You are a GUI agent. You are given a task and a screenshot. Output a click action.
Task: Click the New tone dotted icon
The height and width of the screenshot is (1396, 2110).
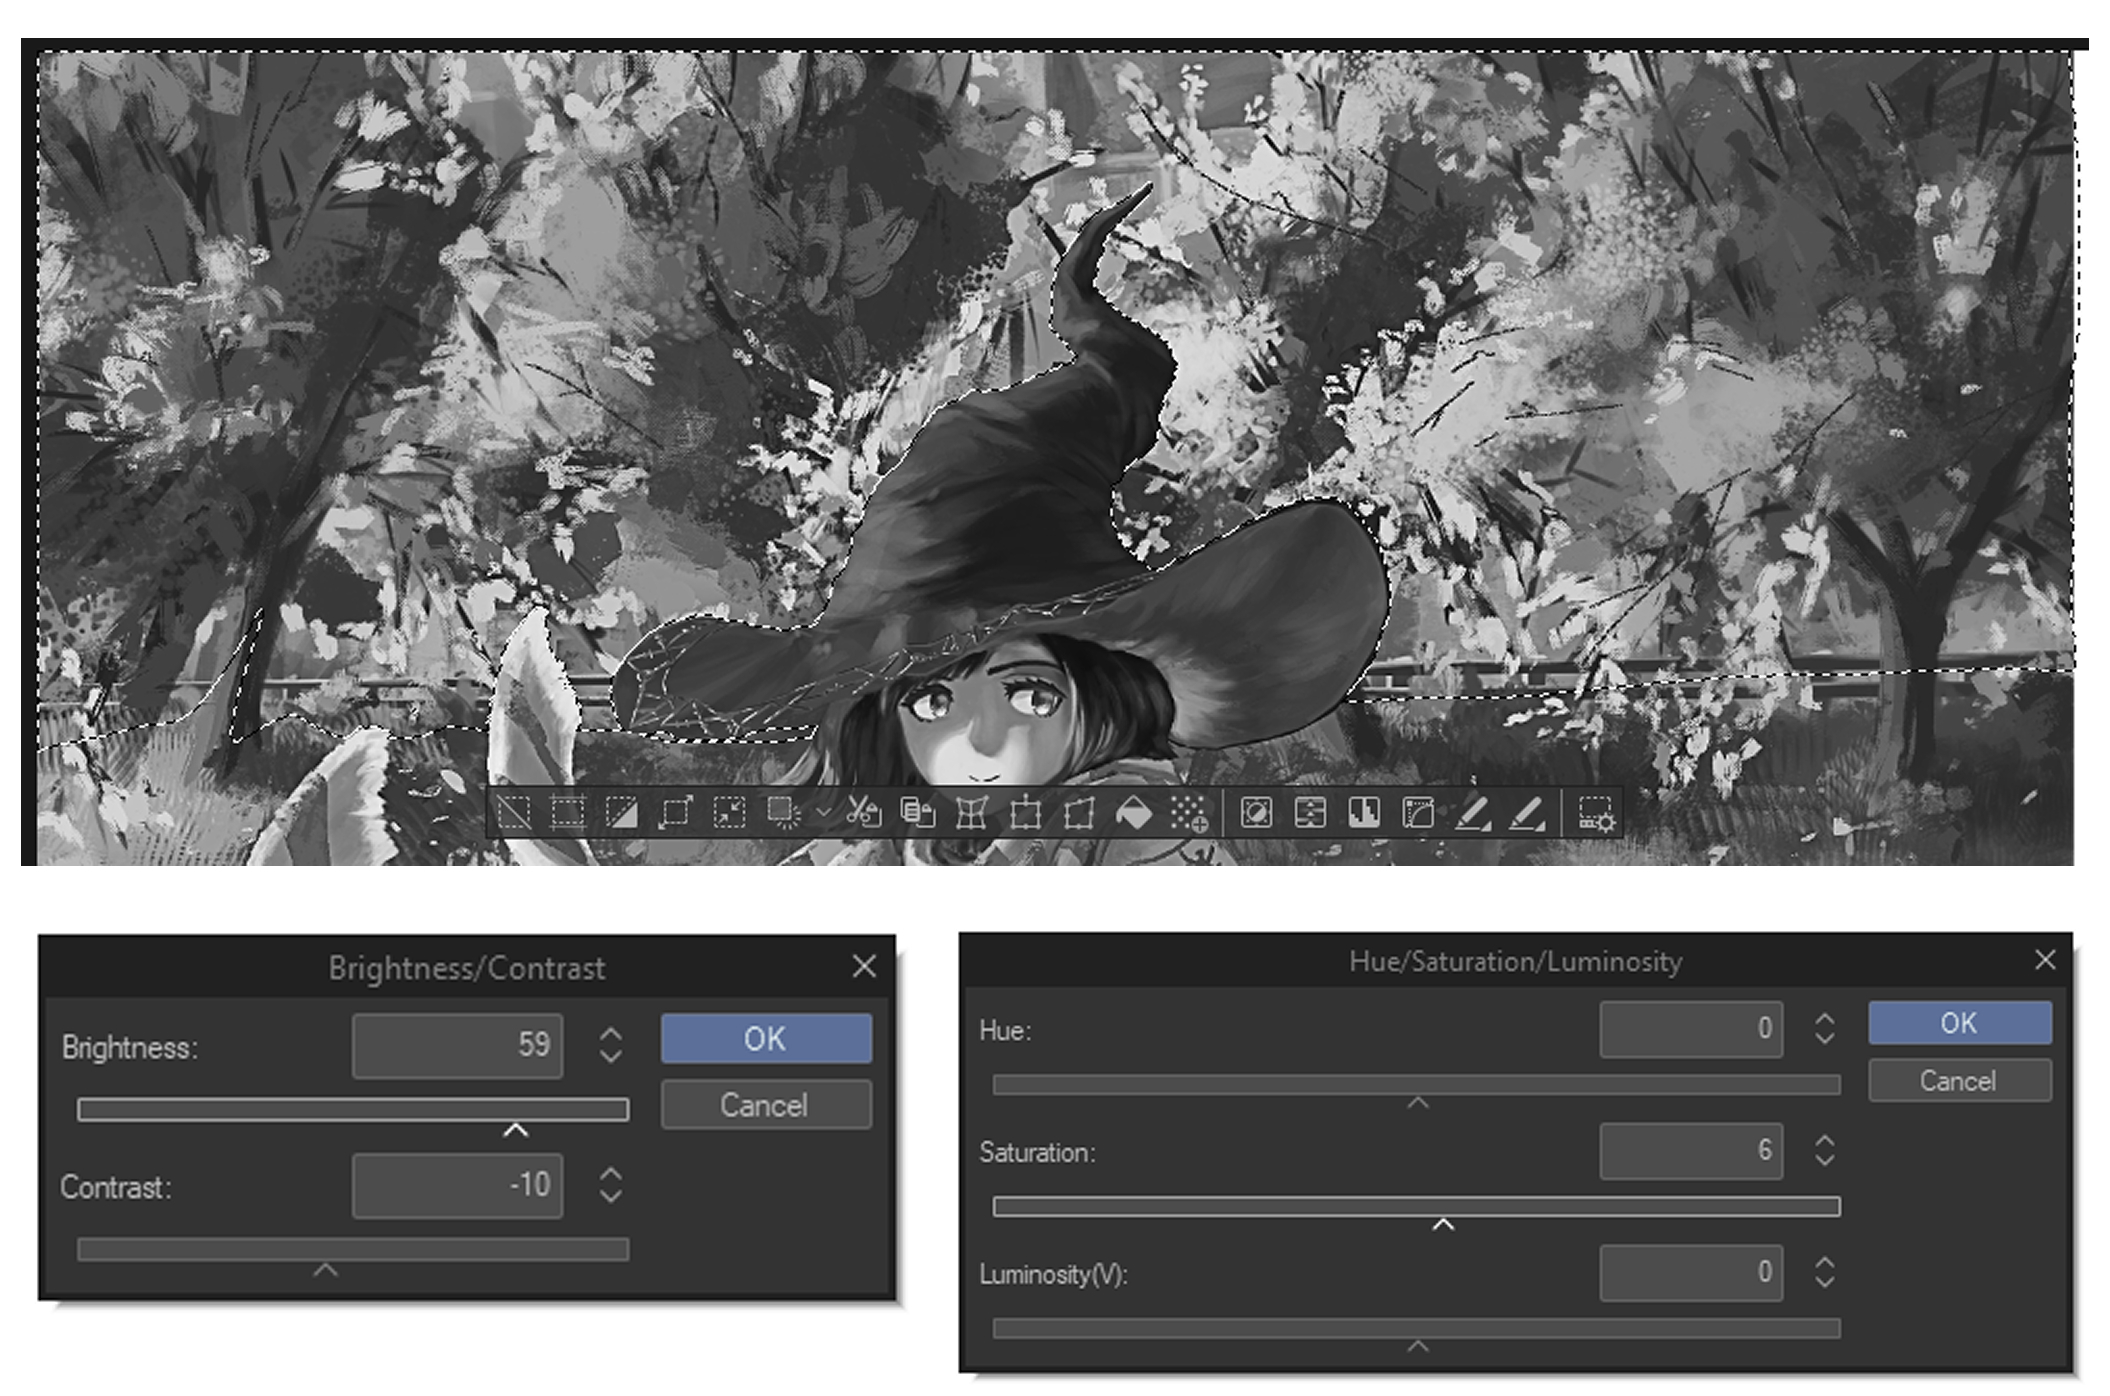click(1188, 812)
